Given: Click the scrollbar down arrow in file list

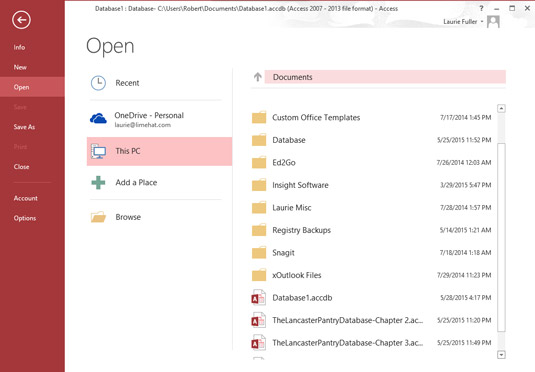Looking at the screenshot, I should click(501, 355).
